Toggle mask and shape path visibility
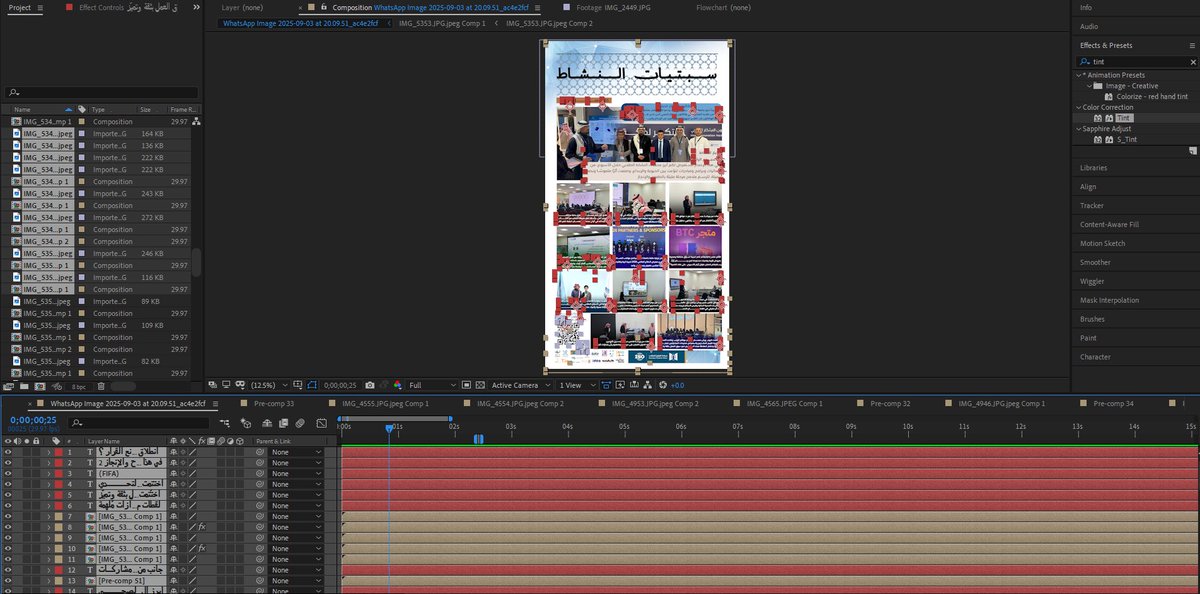Viewport: 1200px width, 594px height. (x=311, y=385)
